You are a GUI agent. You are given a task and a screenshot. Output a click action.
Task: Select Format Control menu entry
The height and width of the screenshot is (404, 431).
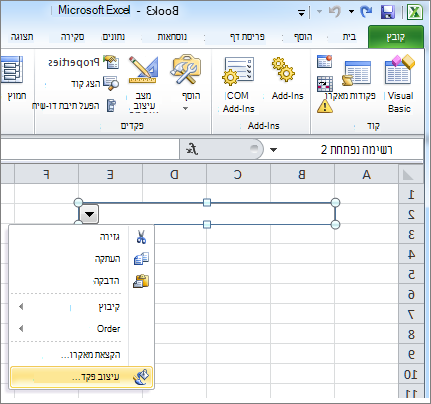[82, 377]
